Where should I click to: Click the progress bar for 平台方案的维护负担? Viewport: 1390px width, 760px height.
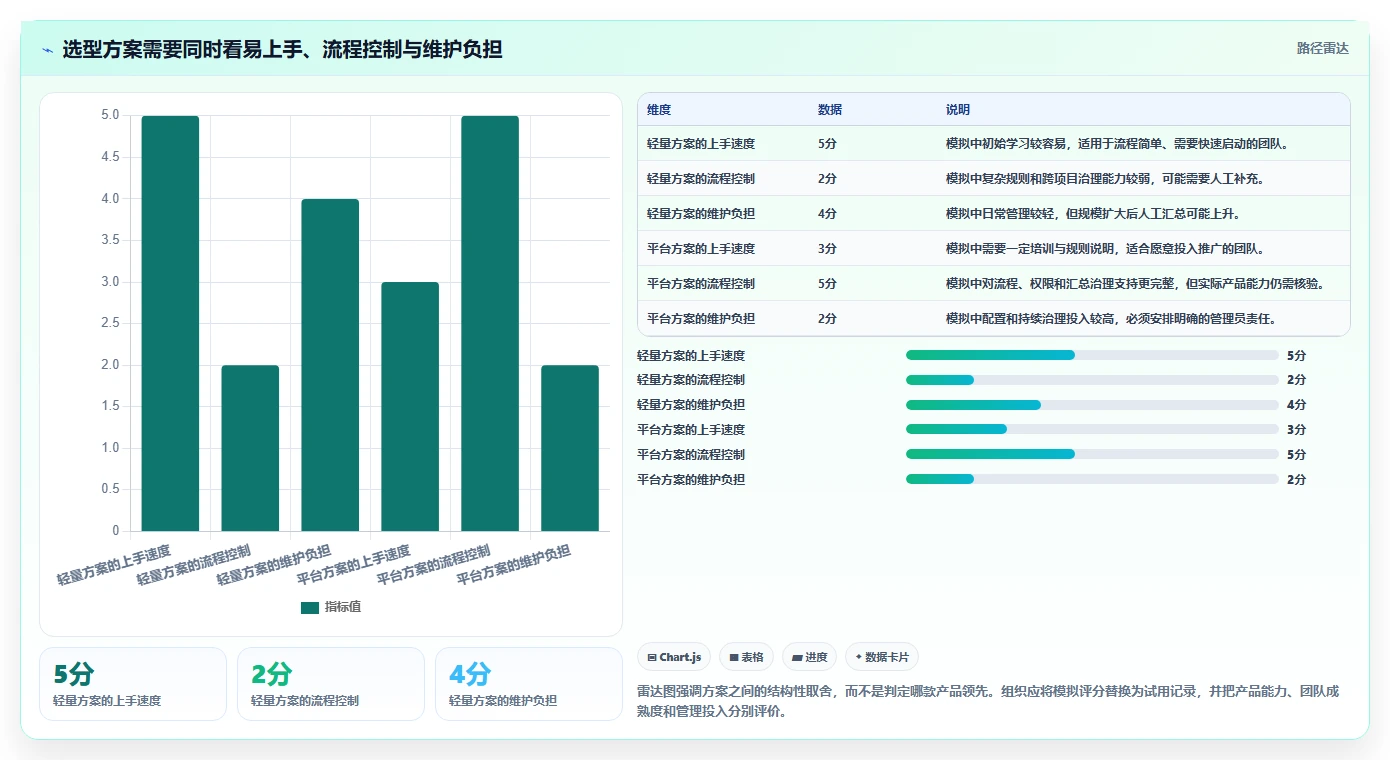point(1092,479)
